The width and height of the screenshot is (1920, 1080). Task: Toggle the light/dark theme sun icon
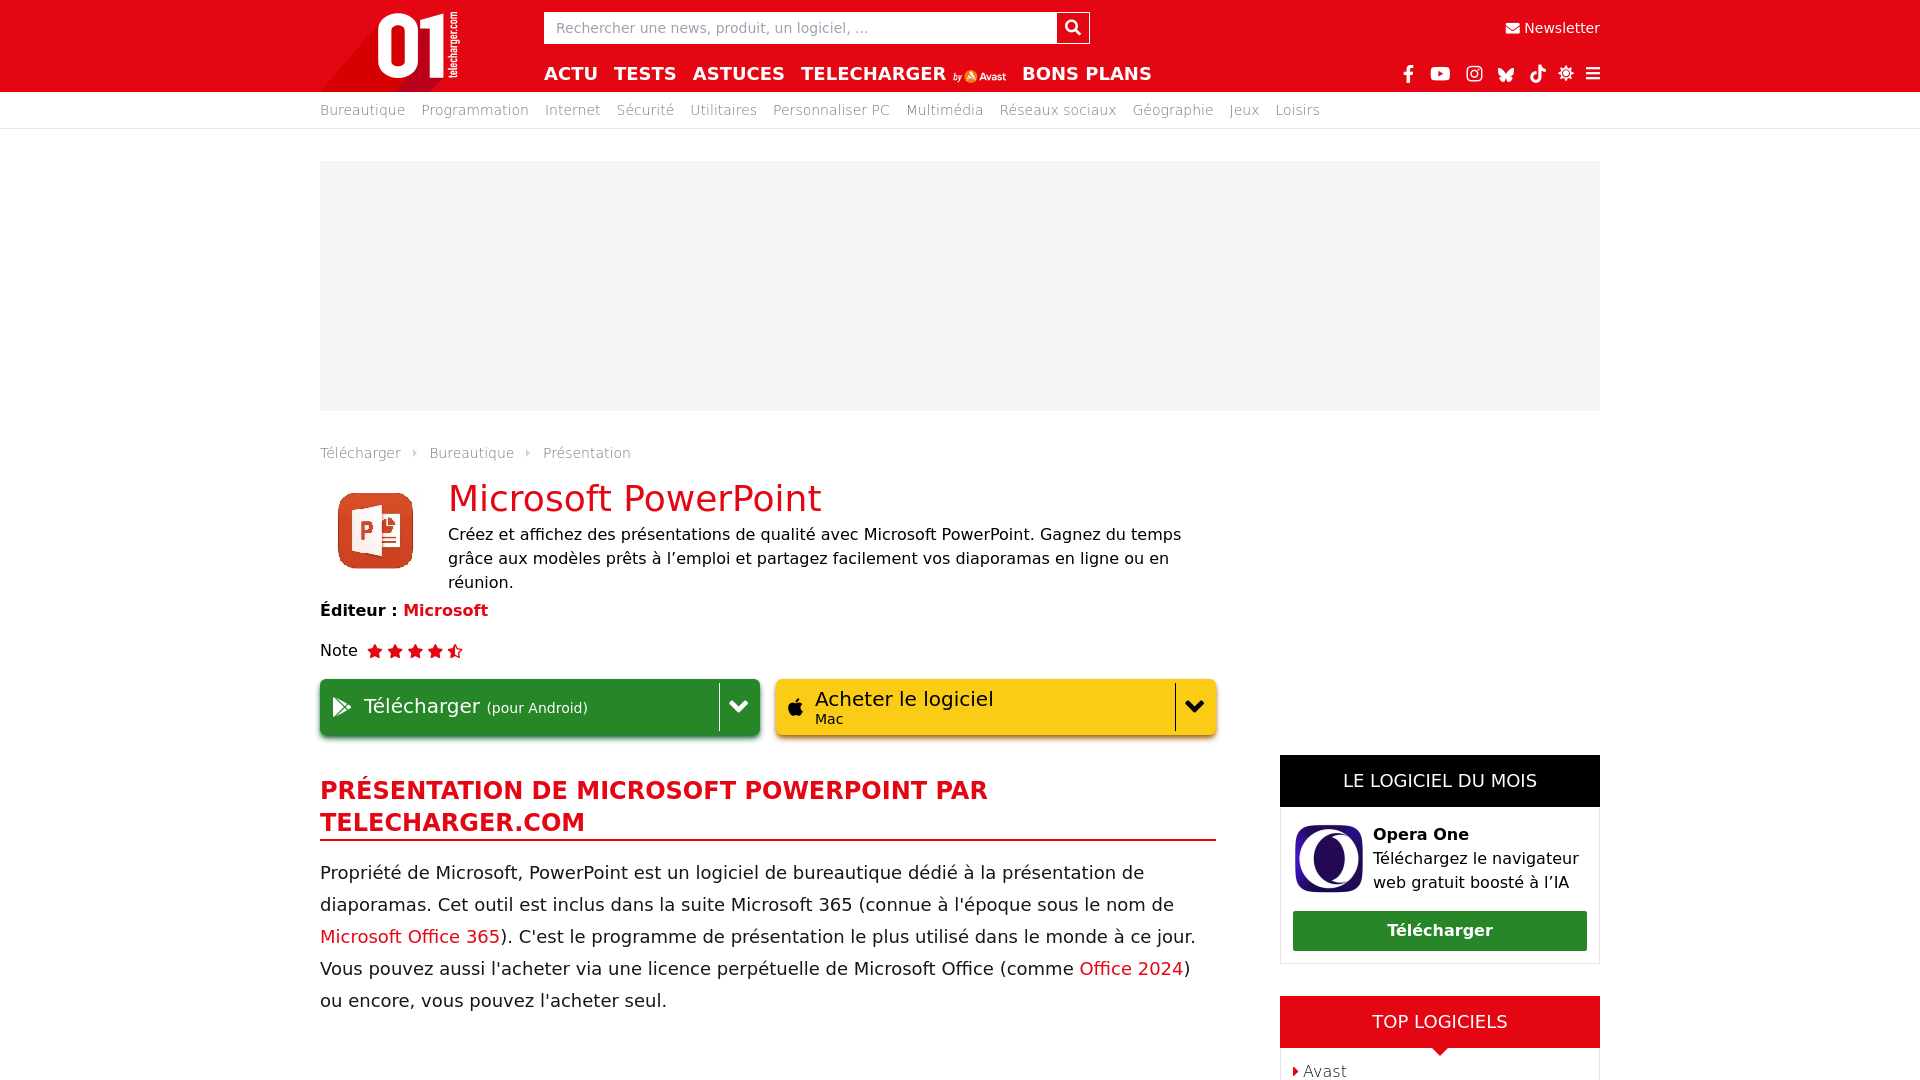coord(1566,74)
